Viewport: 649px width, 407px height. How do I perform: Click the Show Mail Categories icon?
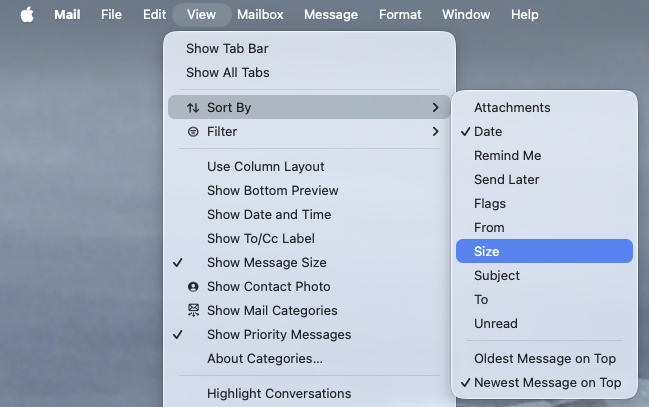tap(193, 311)
